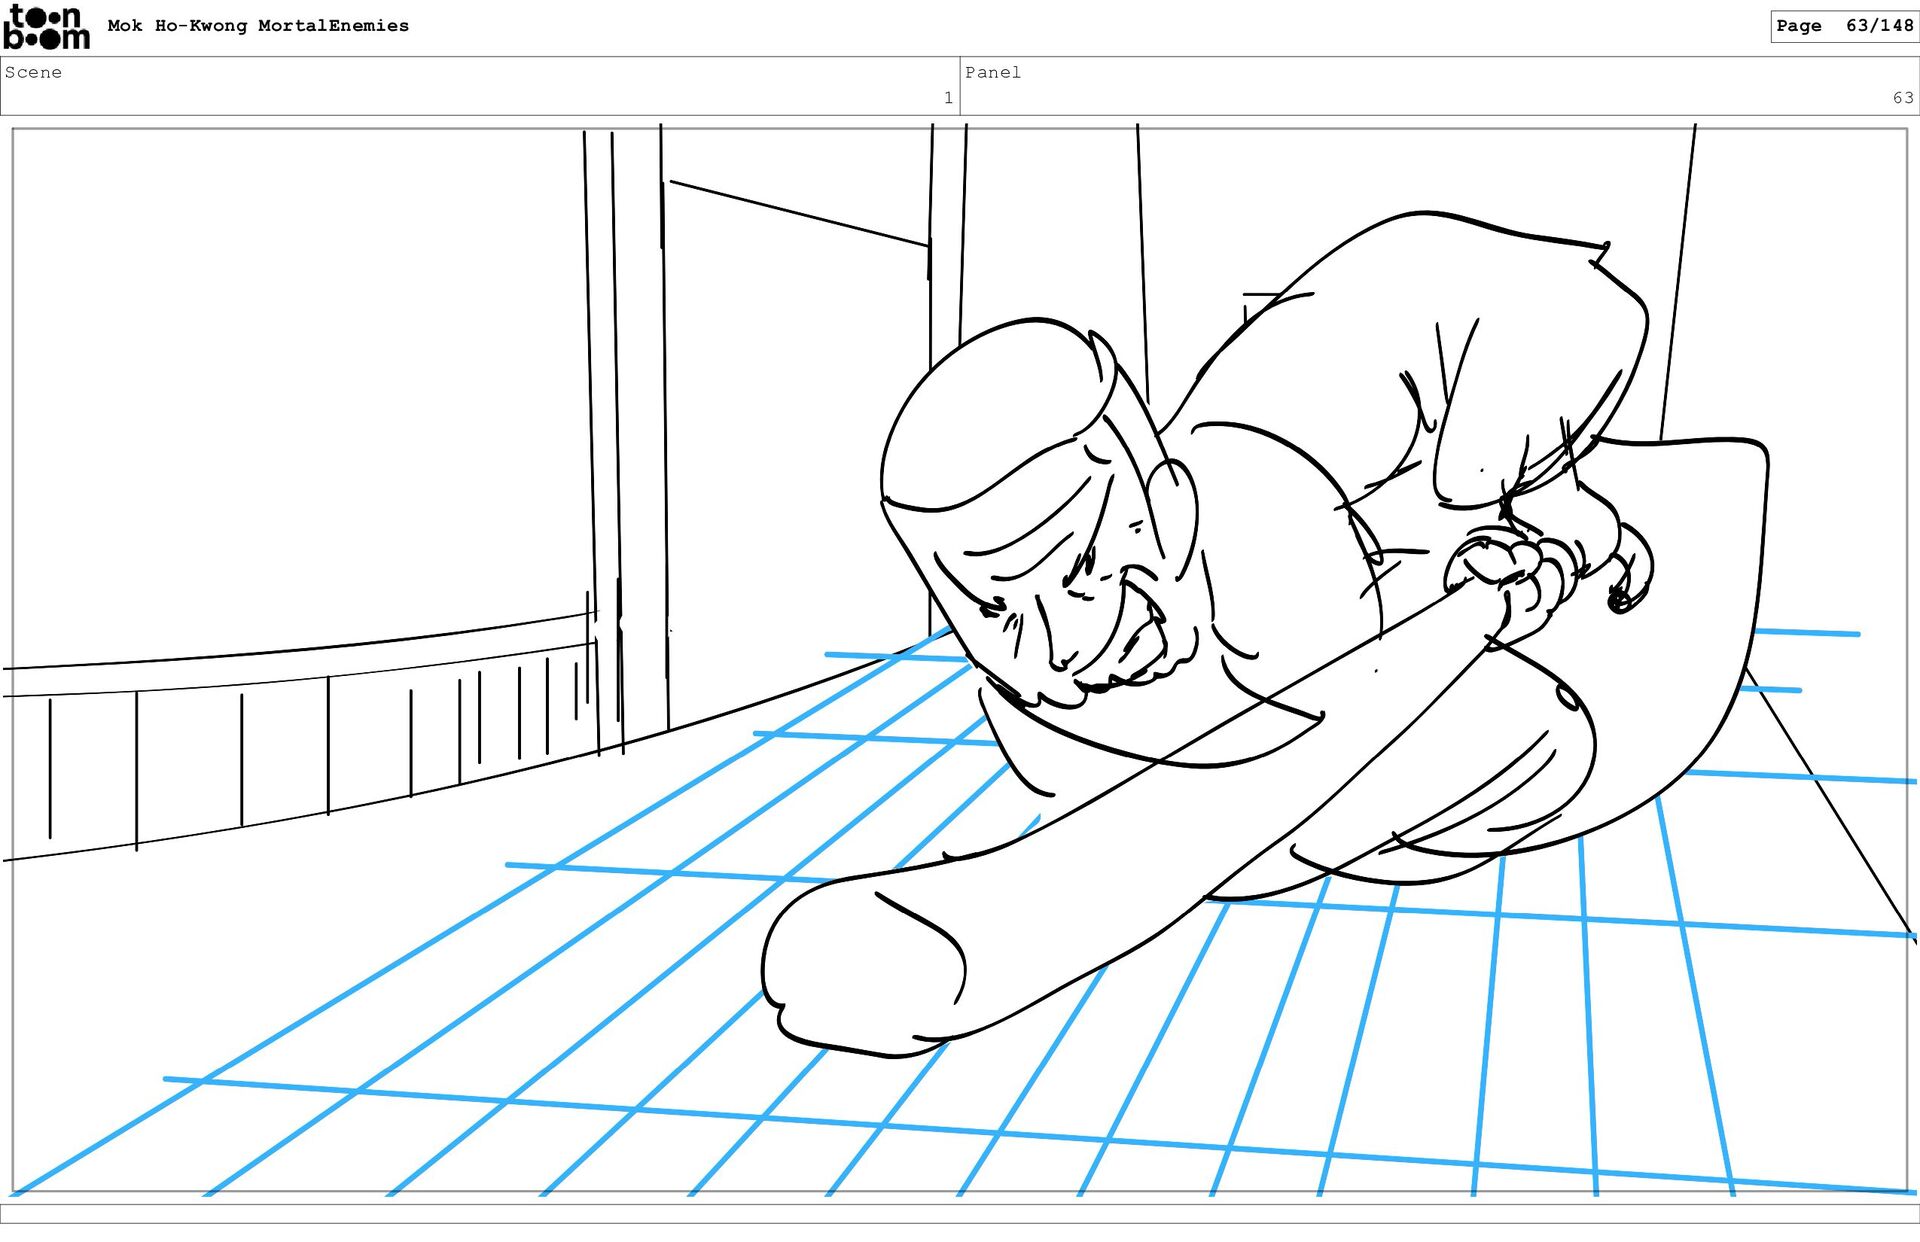
Task: Click the Mok Ho-Kwong MortalEnemies title
Action: [x=258, y=26]
